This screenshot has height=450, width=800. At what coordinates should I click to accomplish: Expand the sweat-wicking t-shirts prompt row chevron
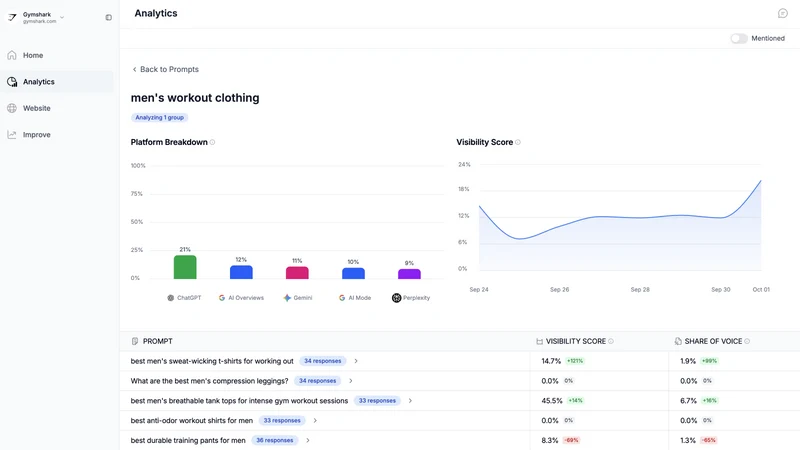coord(356,361)
